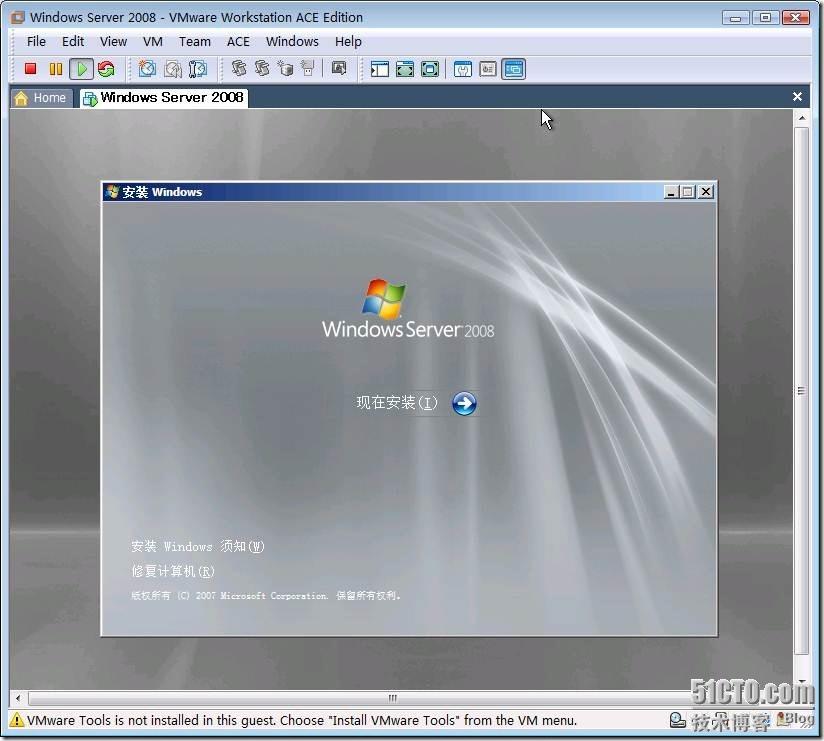
Task: Click the appliance view toolbar icon
Action: pos(488,69)
